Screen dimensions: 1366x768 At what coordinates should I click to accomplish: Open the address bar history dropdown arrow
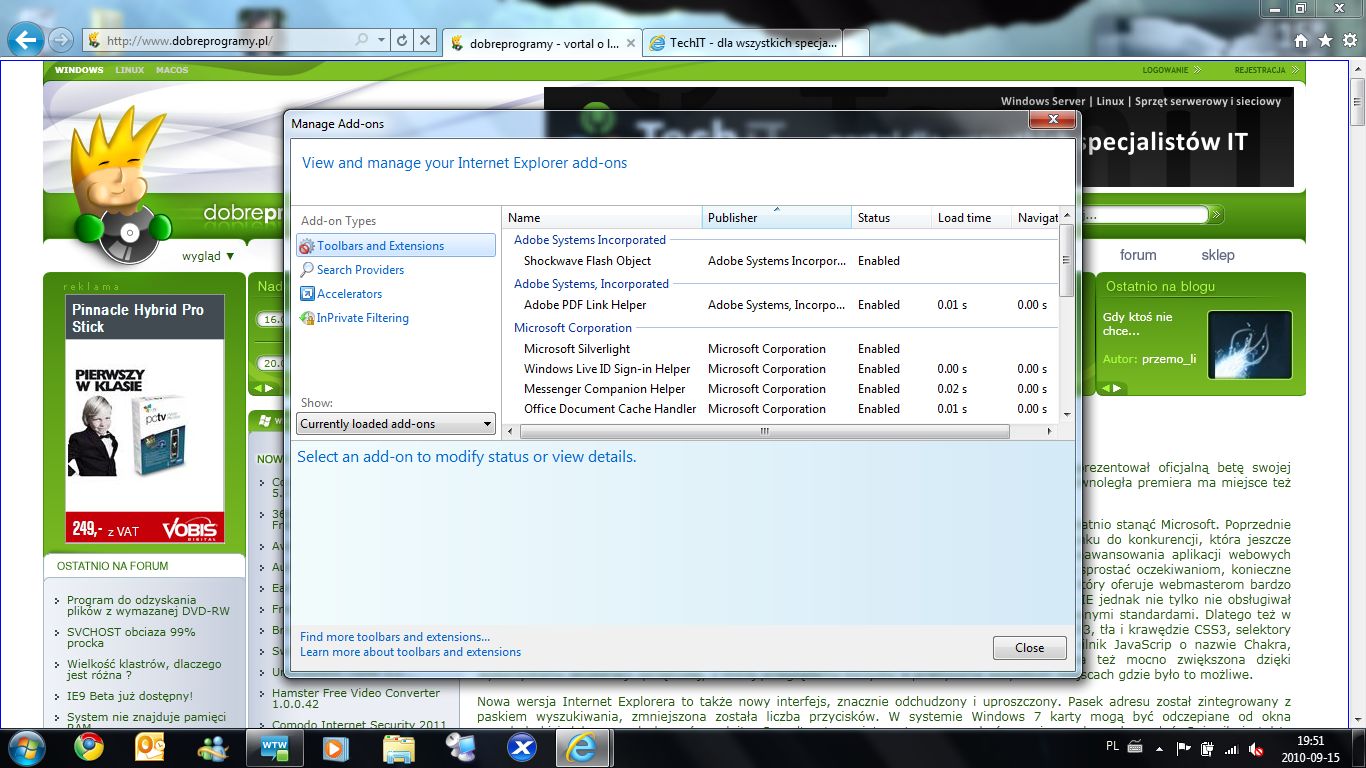pyautogui.click(x=381, y=41)
